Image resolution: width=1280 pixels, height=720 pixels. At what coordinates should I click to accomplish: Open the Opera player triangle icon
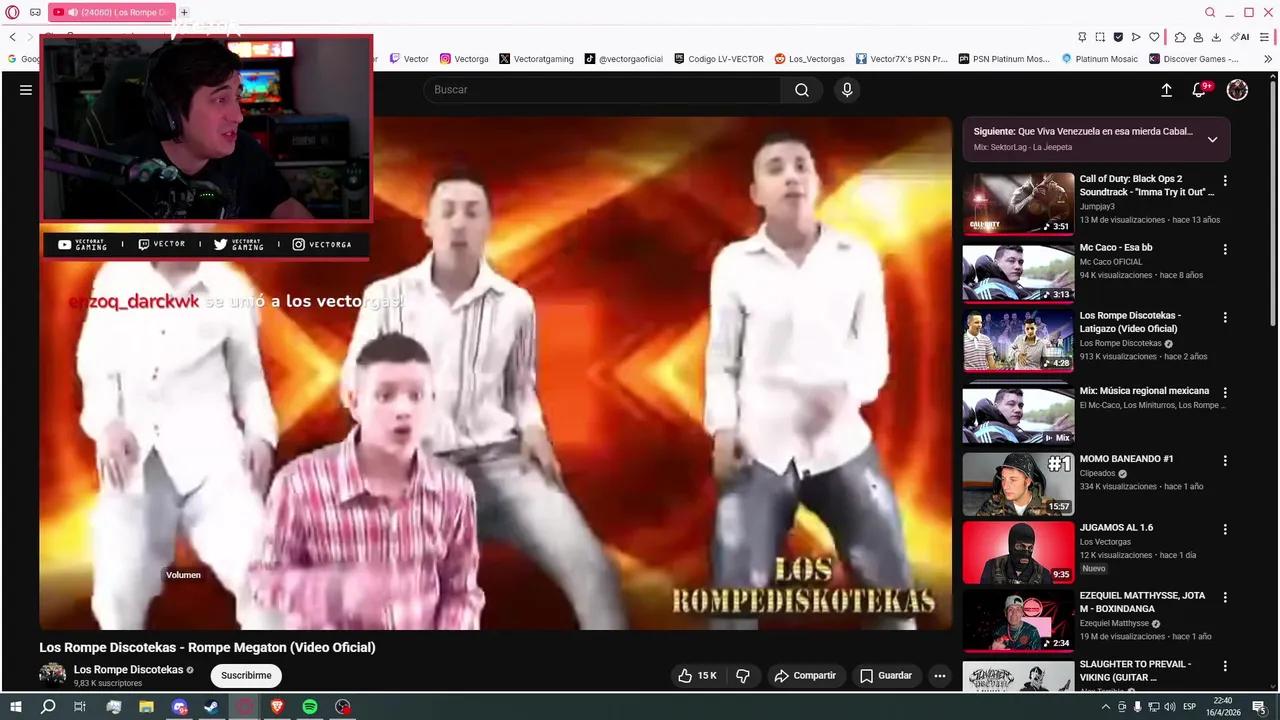pos(1136,37)
